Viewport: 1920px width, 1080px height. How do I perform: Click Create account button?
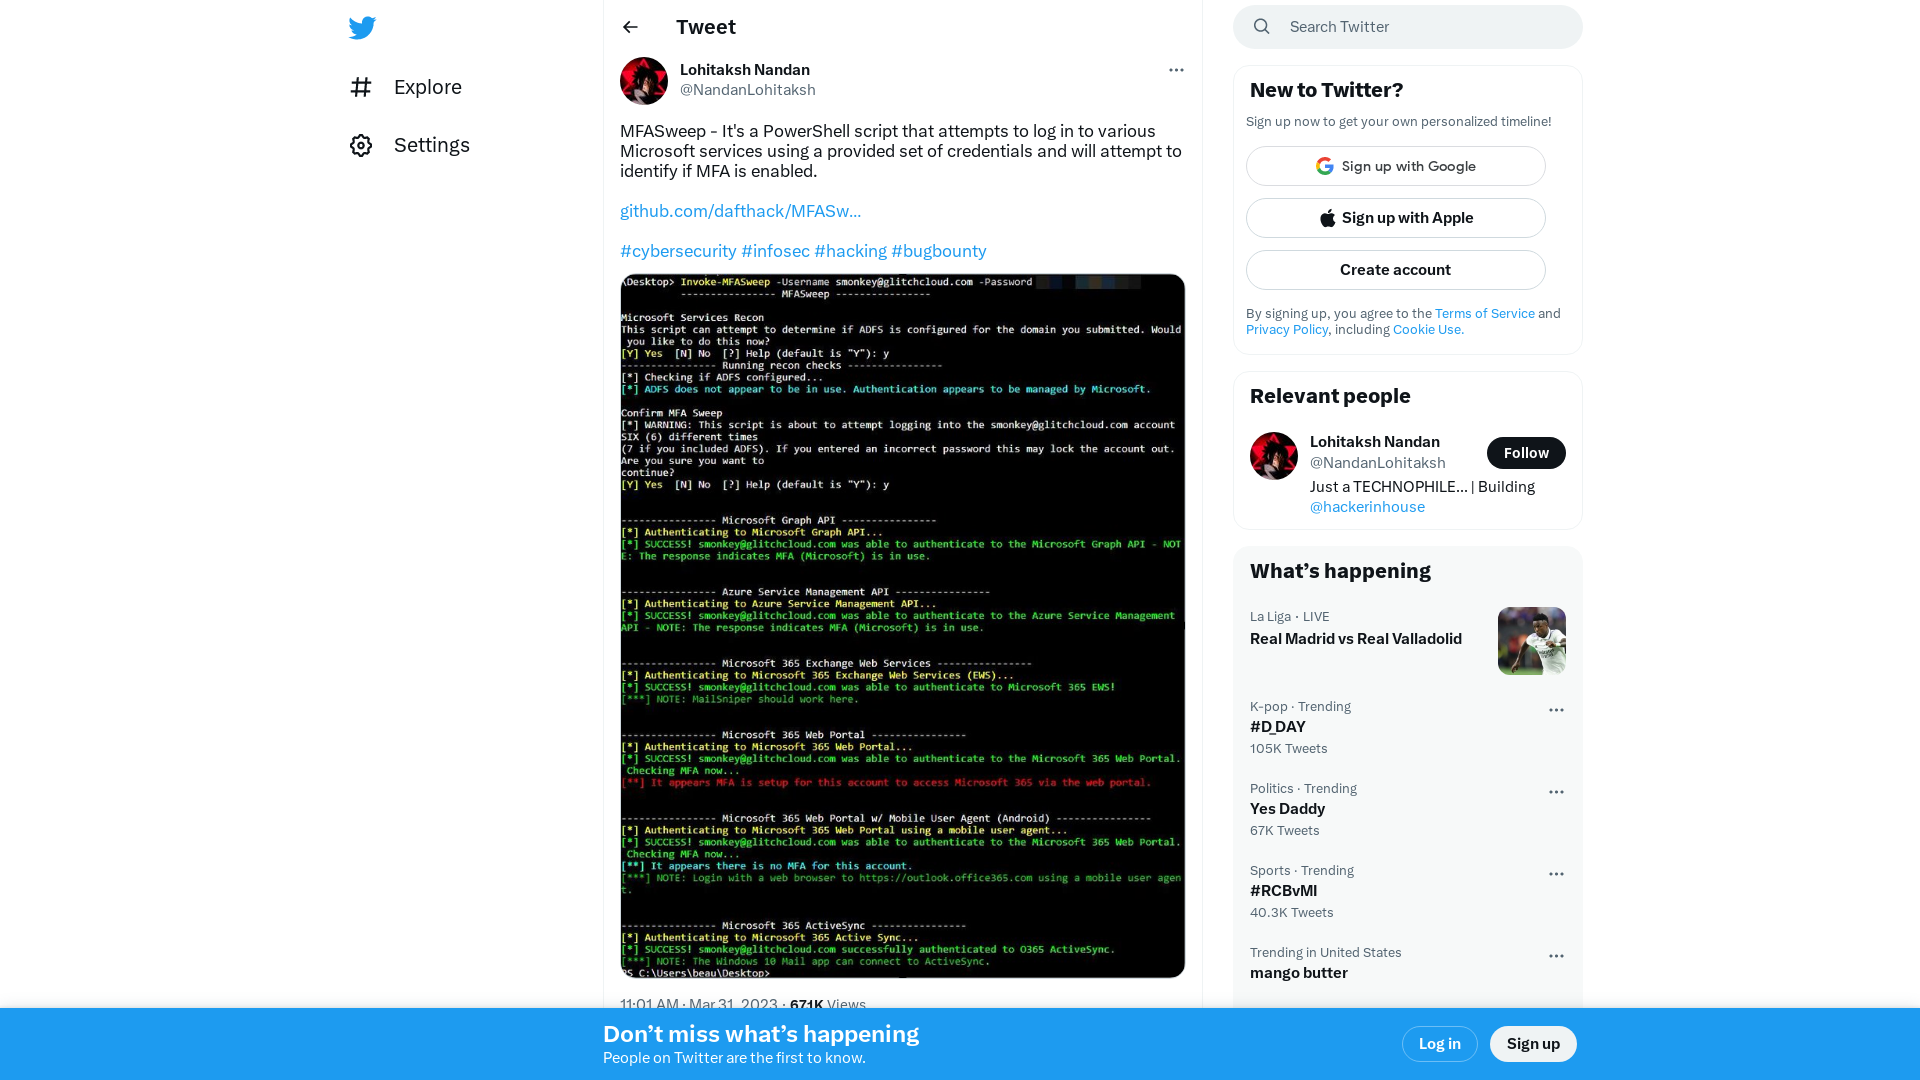(x=1395, y=269)
